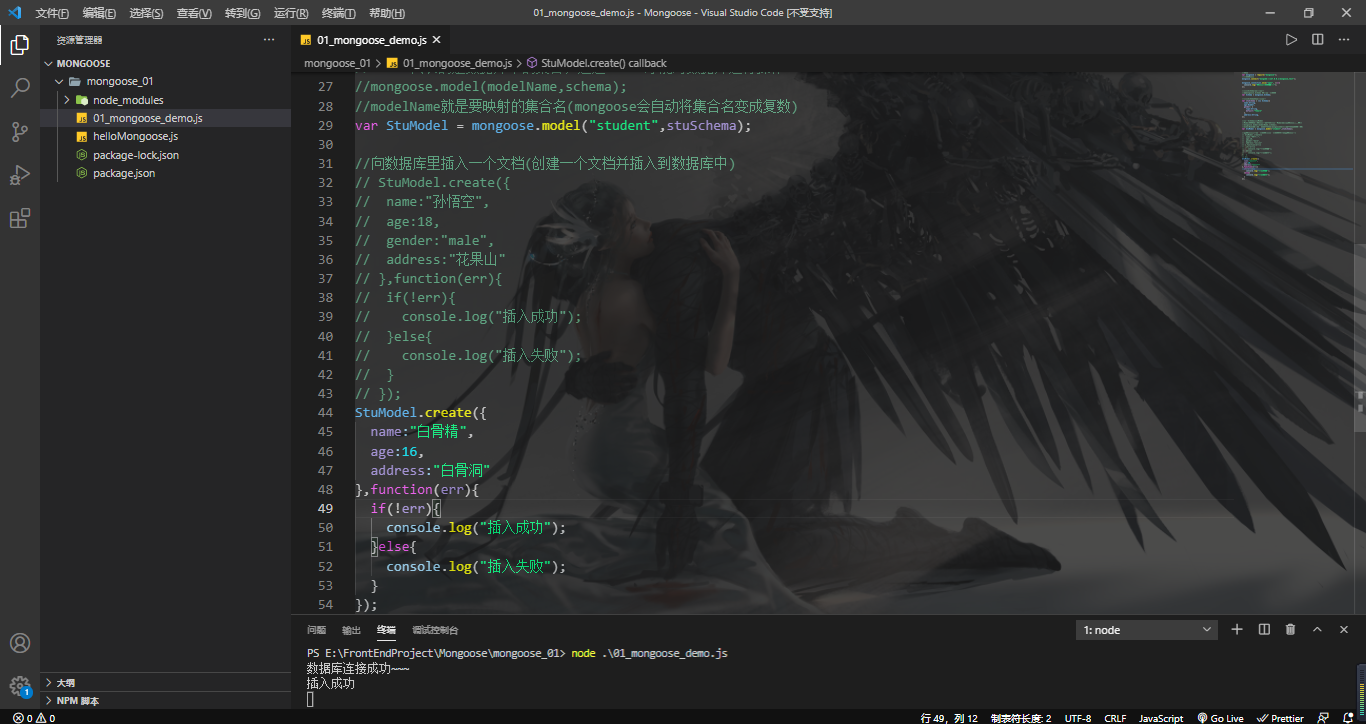Viewport: 1366px width, 724px height.
Task: Open the Accounts menu icon
Action: (19, 643)
